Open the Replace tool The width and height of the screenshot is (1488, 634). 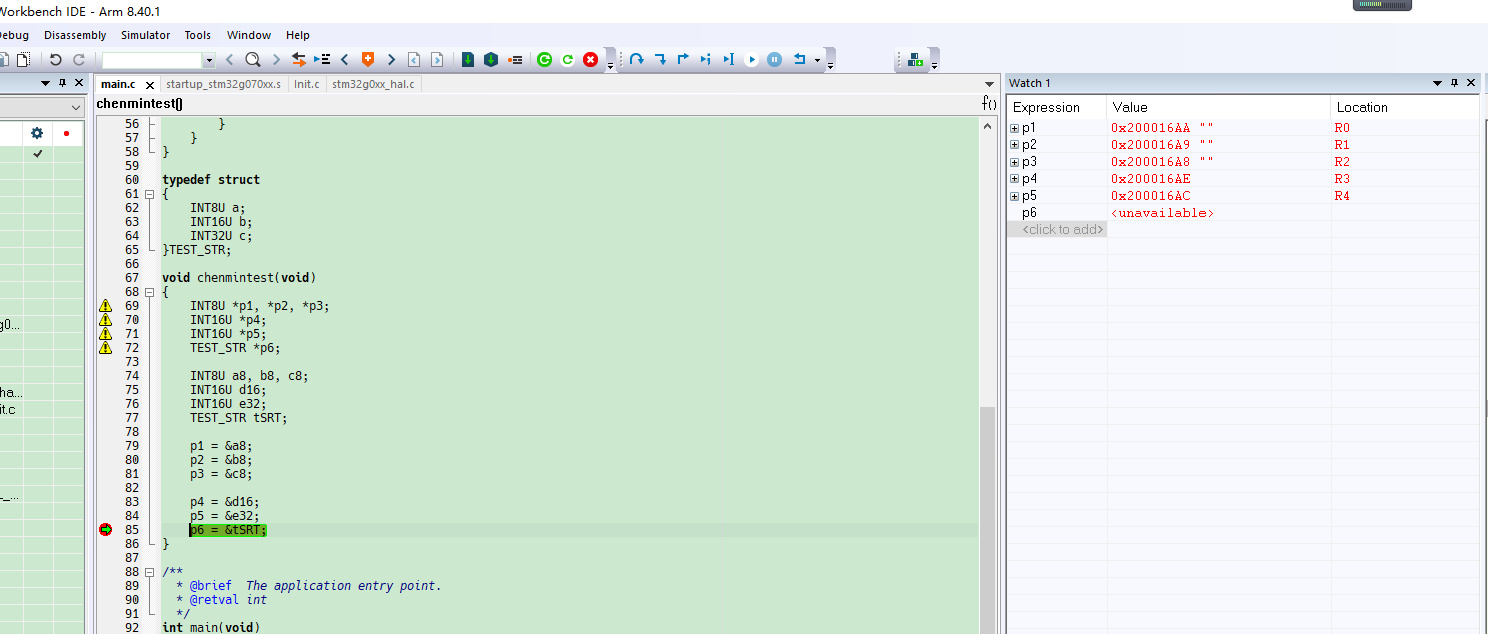click(298, 60)
